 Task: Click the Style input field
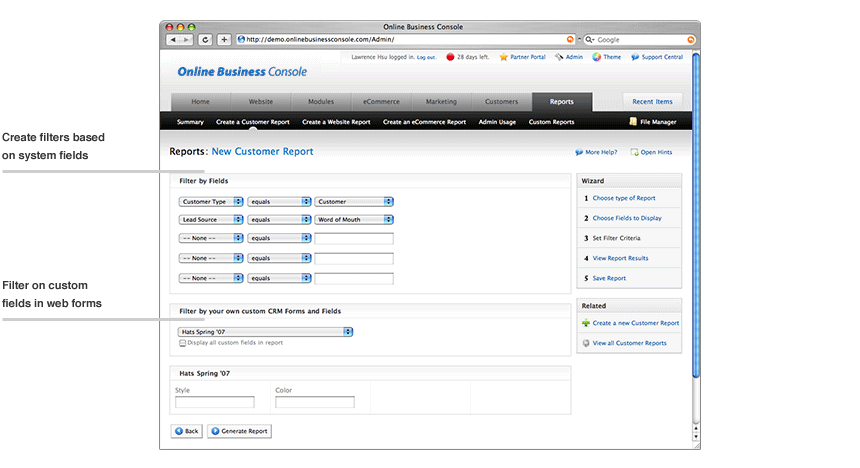tap(215, 402)
